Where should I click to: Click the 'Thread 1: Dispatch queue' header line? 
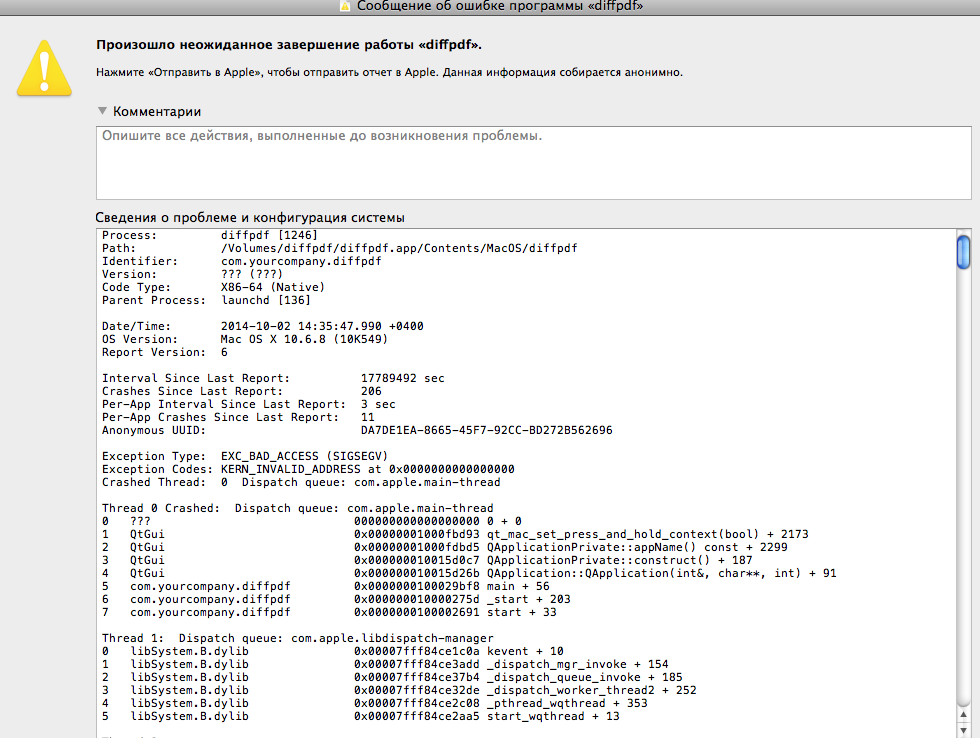298,638
